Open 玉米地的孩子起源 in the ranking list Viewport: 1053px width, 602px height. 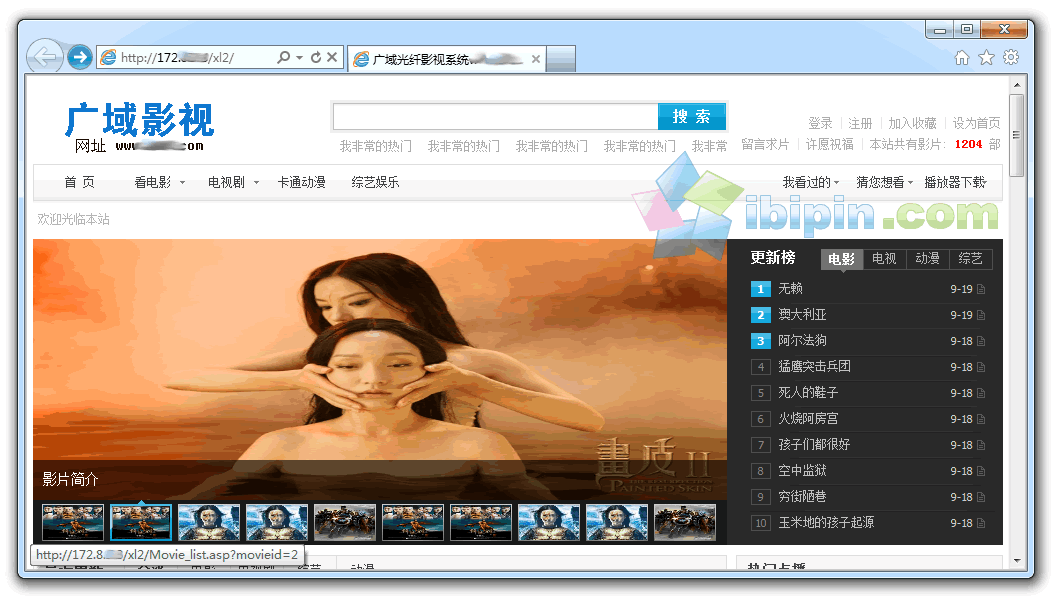point(827,523)
